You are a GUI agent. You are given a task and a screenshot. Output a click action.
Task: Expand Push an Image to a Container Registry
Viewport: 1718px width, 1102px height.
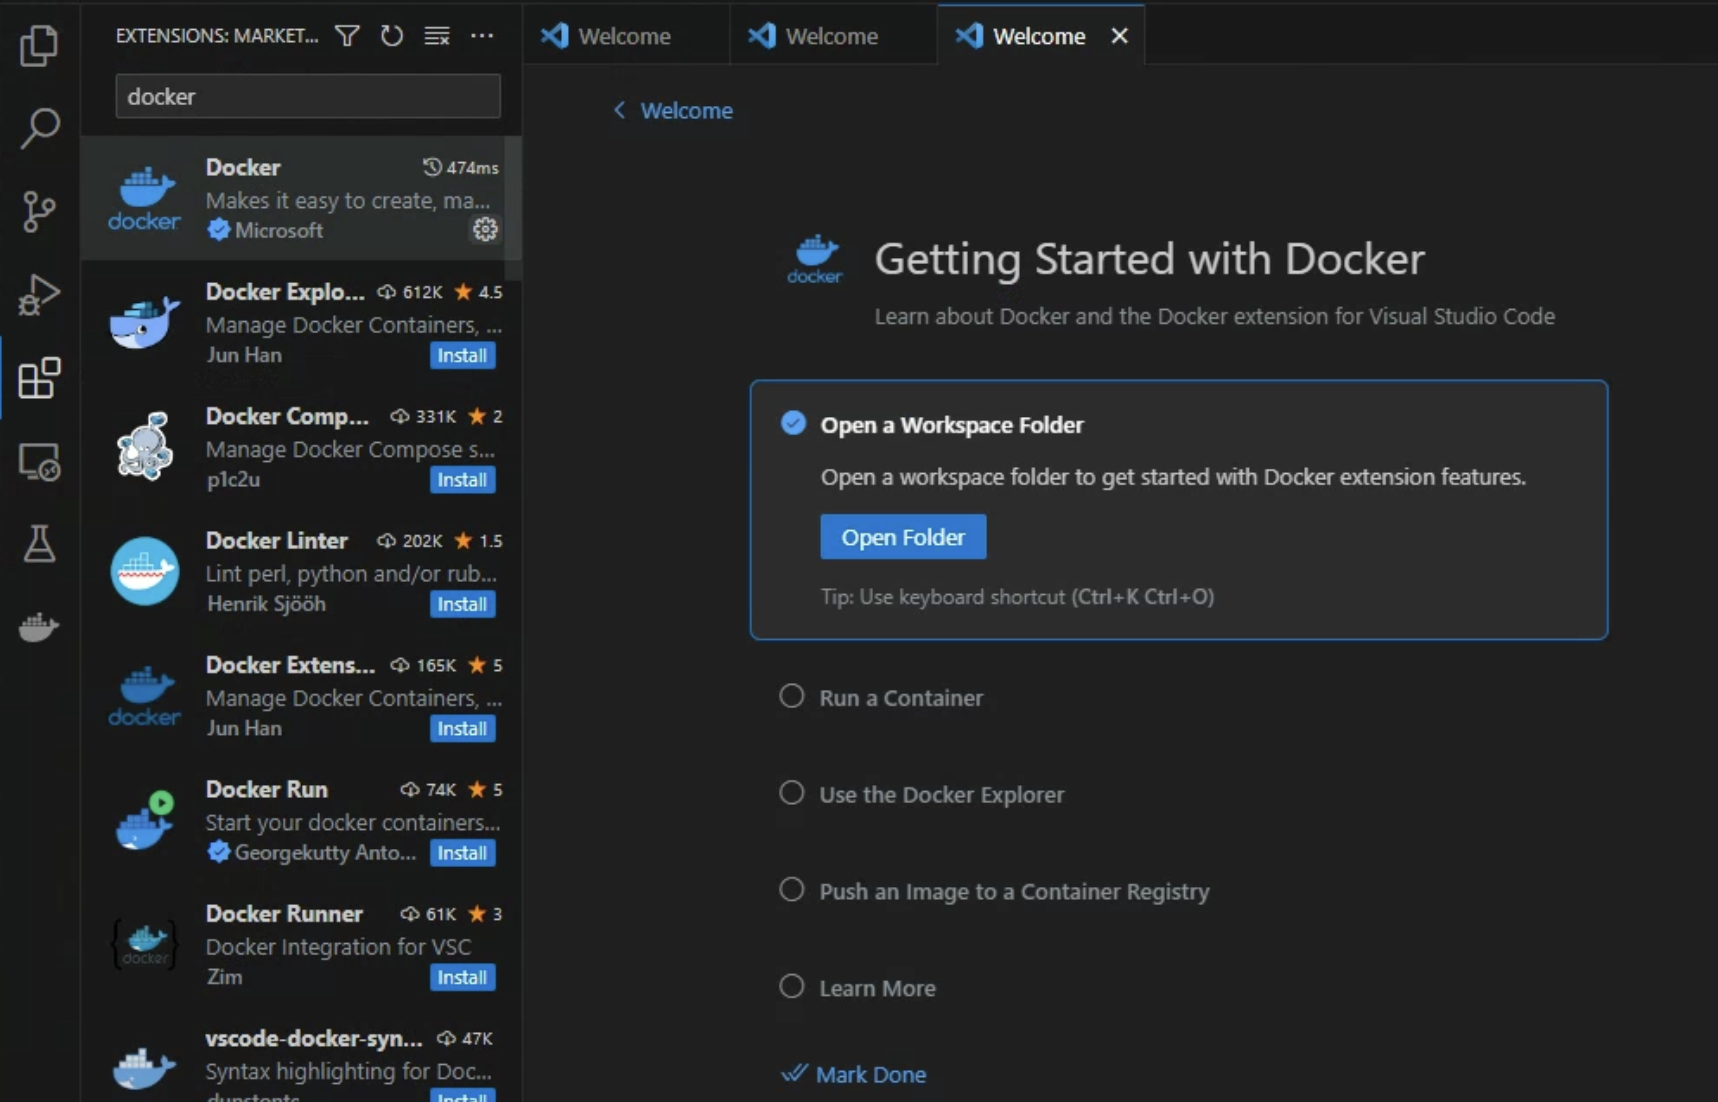coord(1014,892)
